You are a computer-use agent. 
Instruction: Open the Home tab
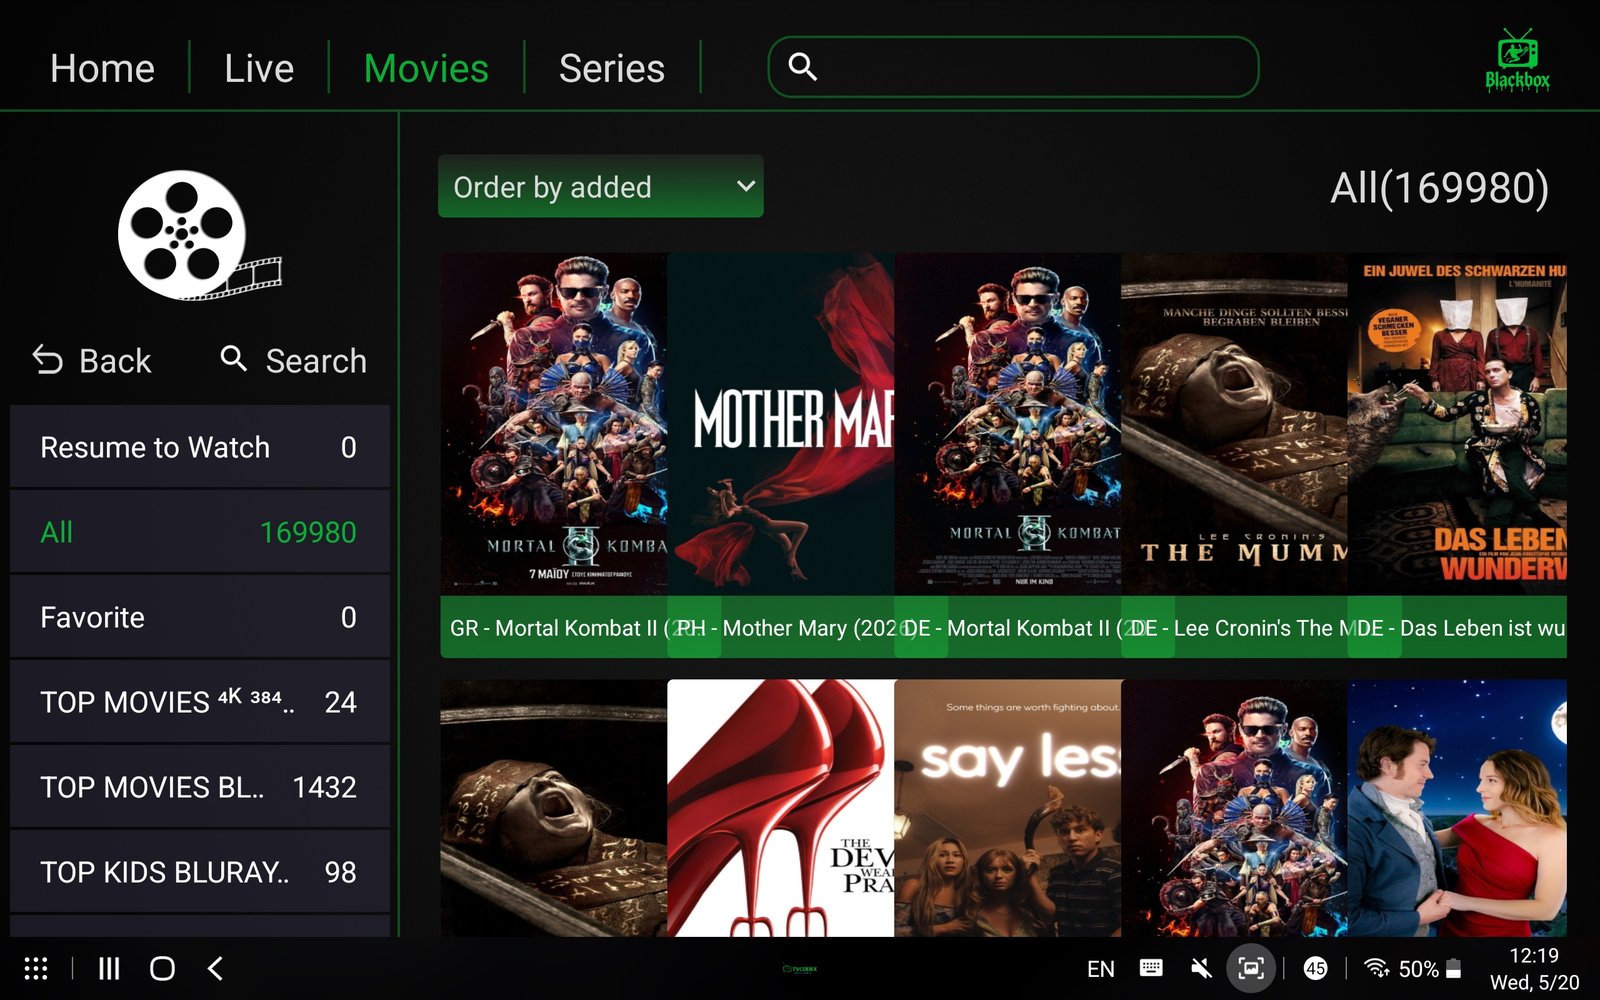[102, 69]
